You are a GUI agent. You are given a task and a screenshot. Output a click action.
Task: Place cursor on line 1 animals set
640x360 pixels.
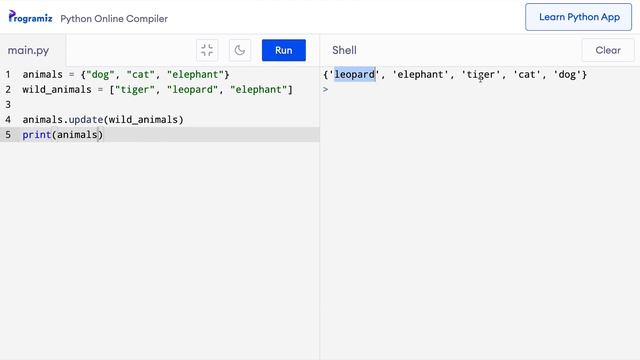(x=126, y=75)
